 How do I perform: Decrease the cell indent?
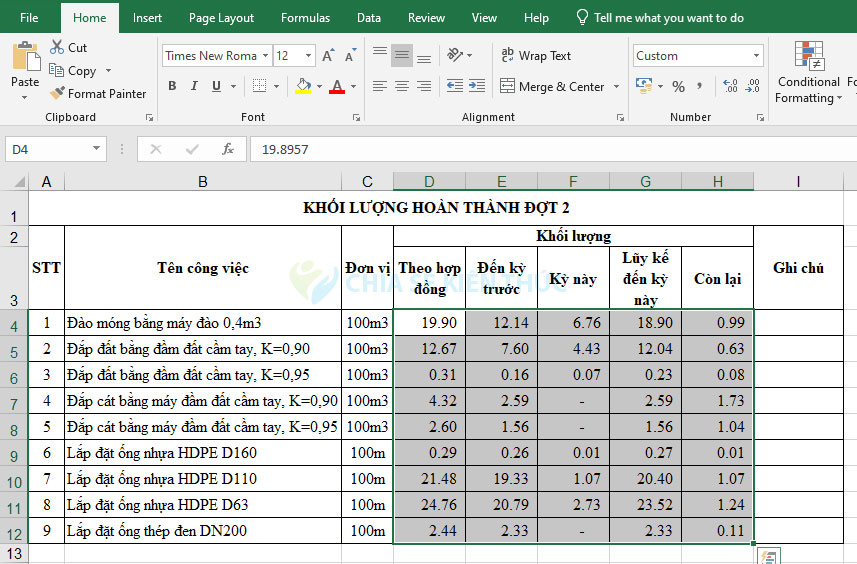click(x=455, y=86)
